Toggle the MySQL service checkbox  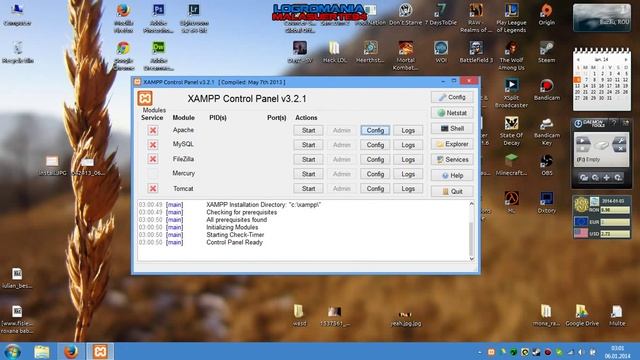(153, 145)
